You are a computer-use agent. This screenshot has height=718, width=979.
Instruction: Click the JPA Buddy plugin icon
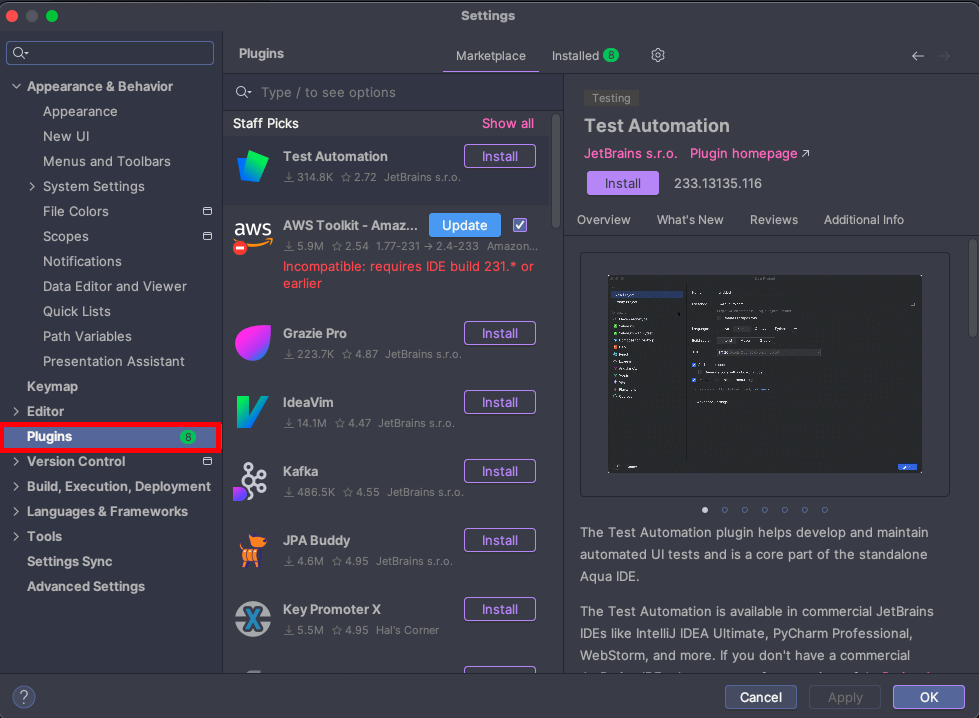(253, 550)
